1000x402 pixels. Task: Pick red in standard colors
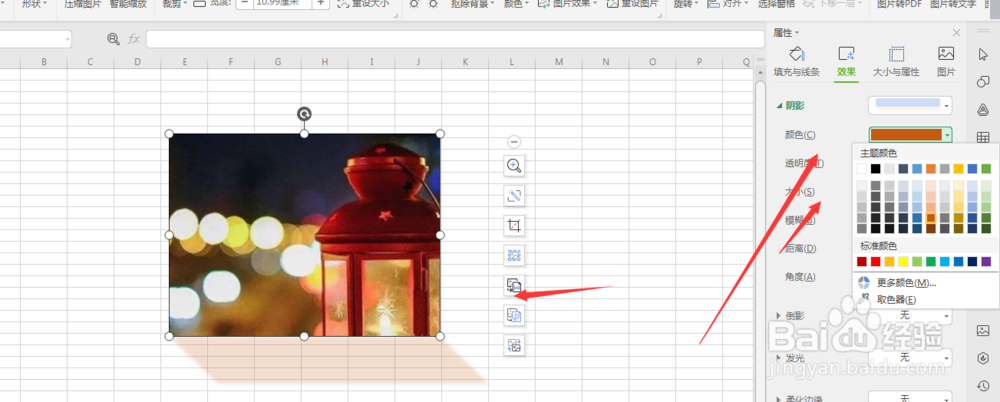(x=876, y=262)
